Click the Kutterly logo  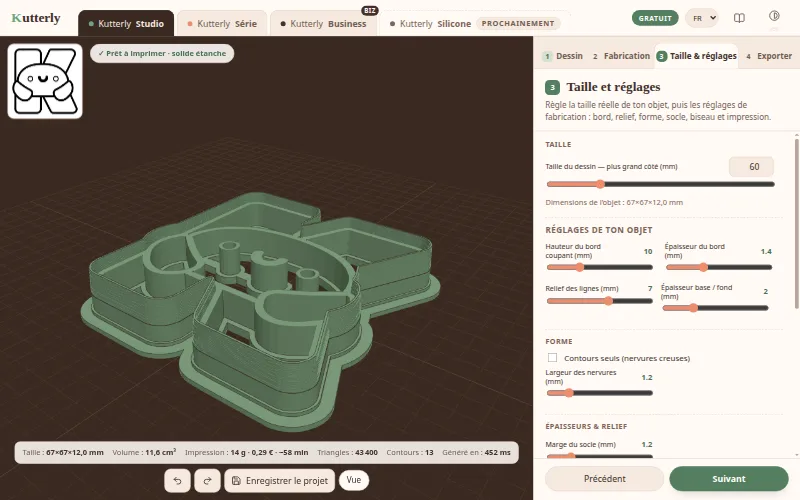tap(36, 18)
